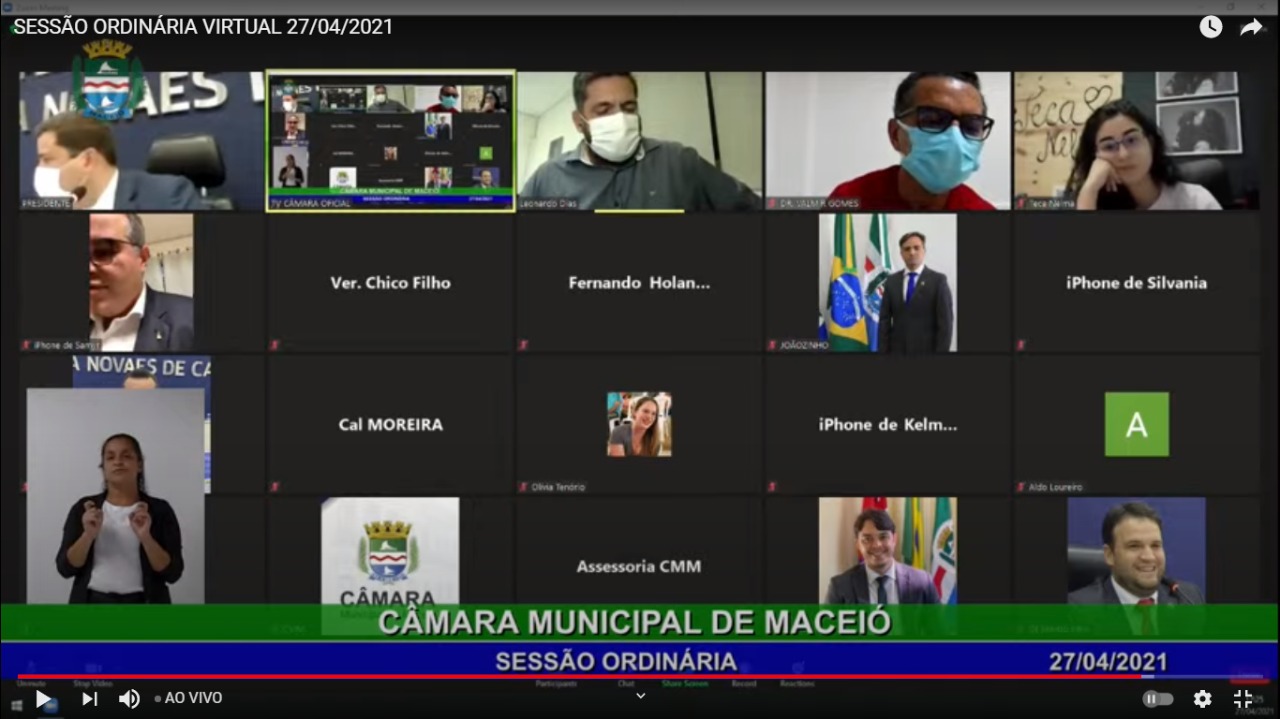Click the fullscreen icon at bottom right
Image resolution: width=1280 pixels, height=719 pixels.
1243,698
